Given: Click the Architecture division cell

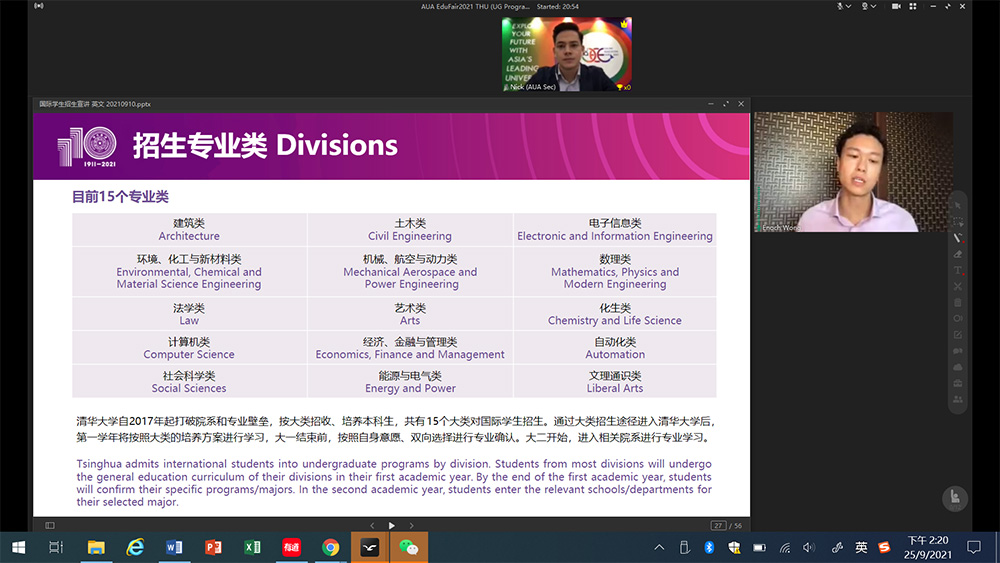Looking at the screenshot, I should click(x=189, y=230).
